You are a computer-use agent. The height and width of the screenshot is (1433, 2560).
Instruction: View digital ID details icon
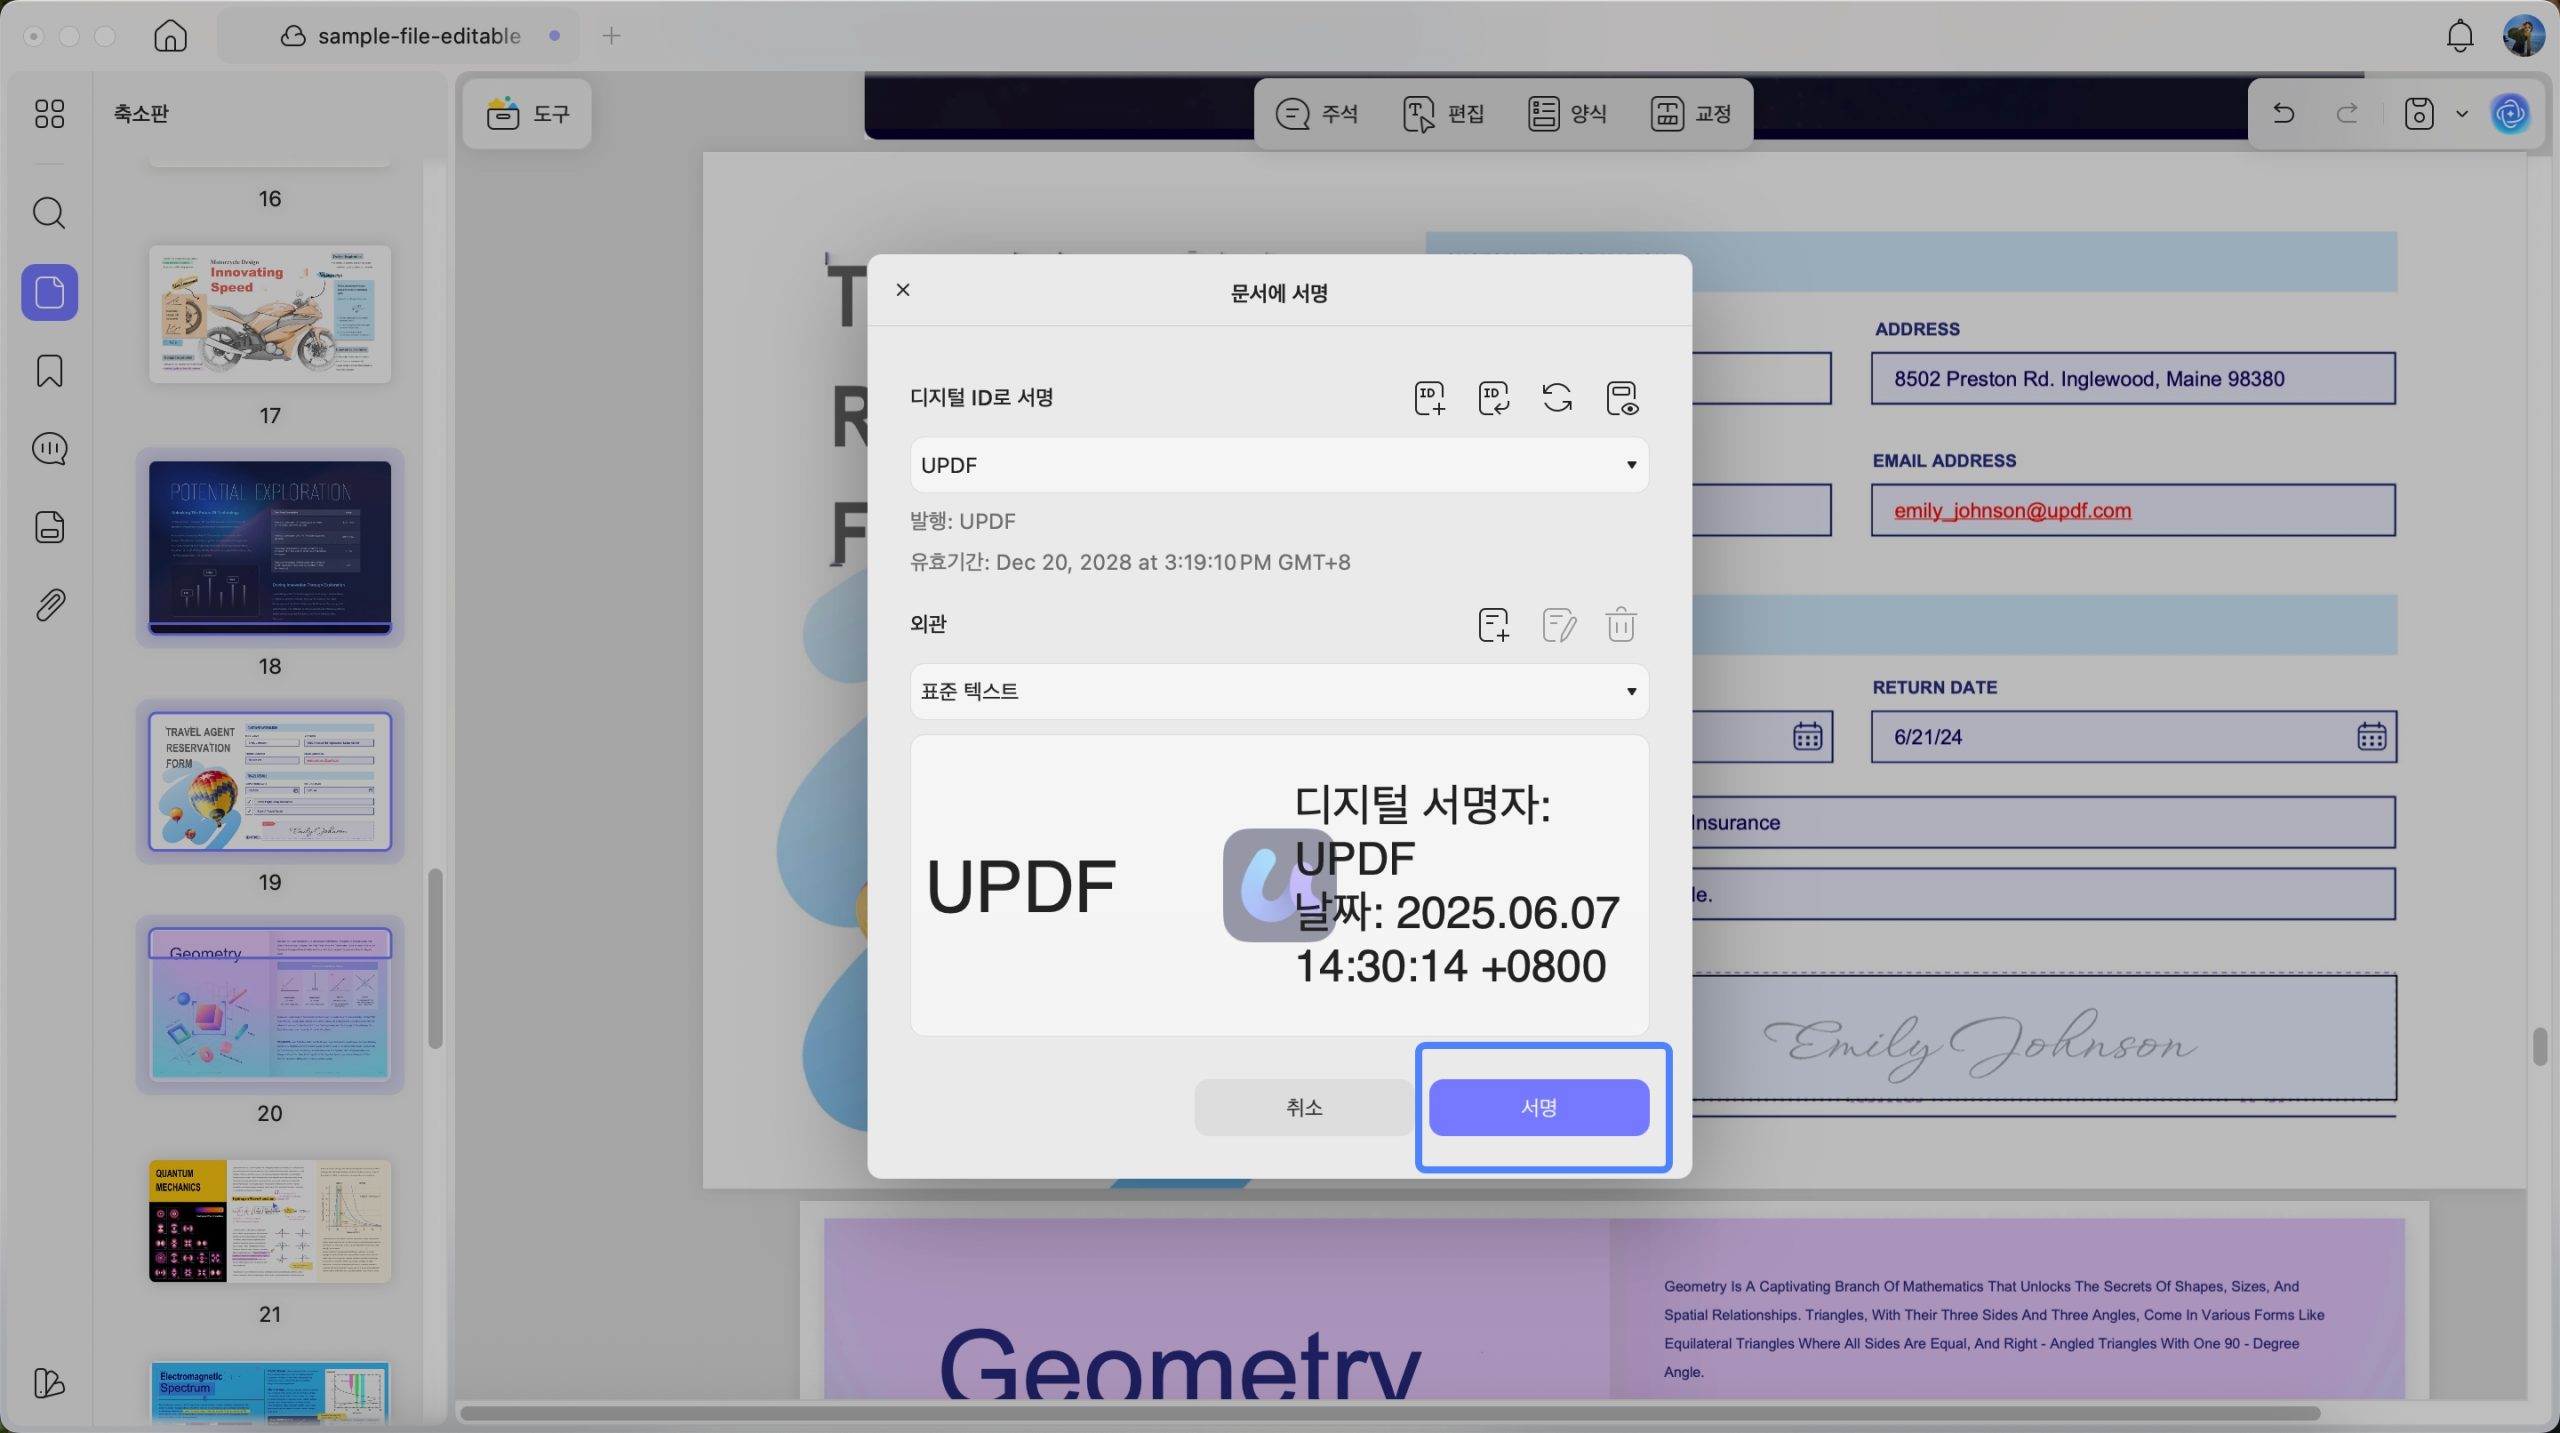click(1621, 398)
